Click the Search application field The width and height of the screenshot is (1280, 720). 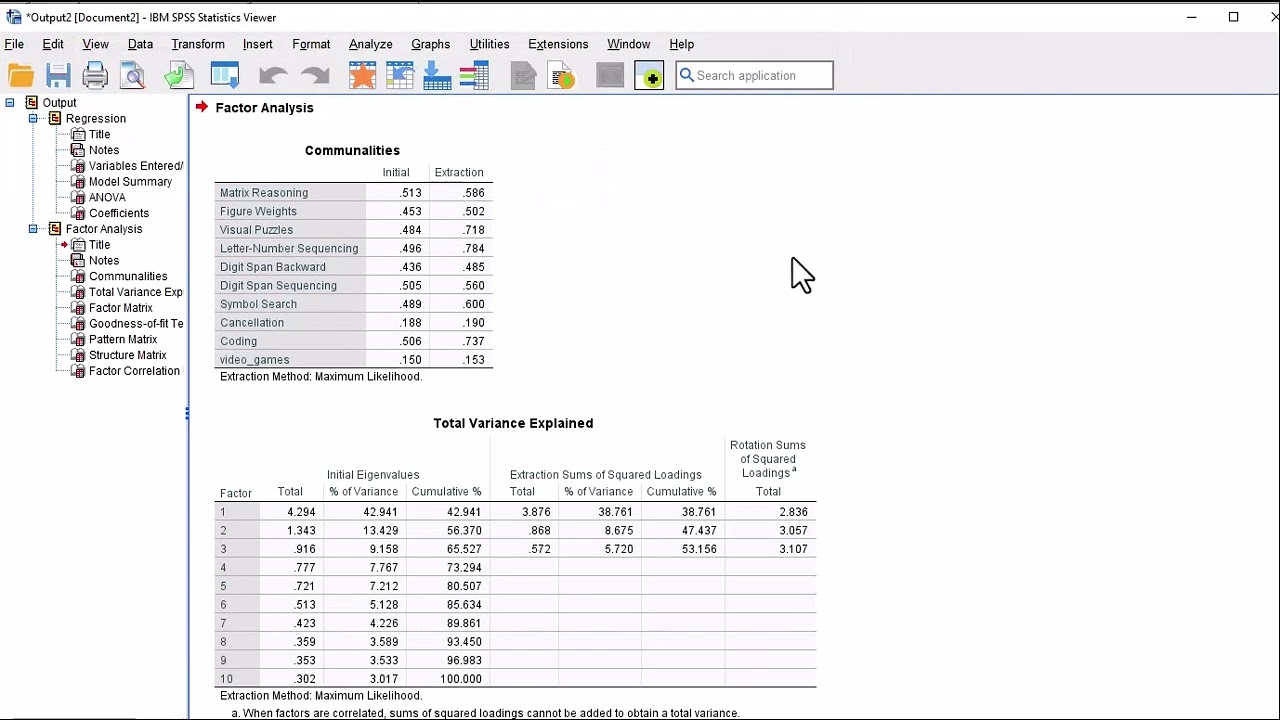click(754, 76)
